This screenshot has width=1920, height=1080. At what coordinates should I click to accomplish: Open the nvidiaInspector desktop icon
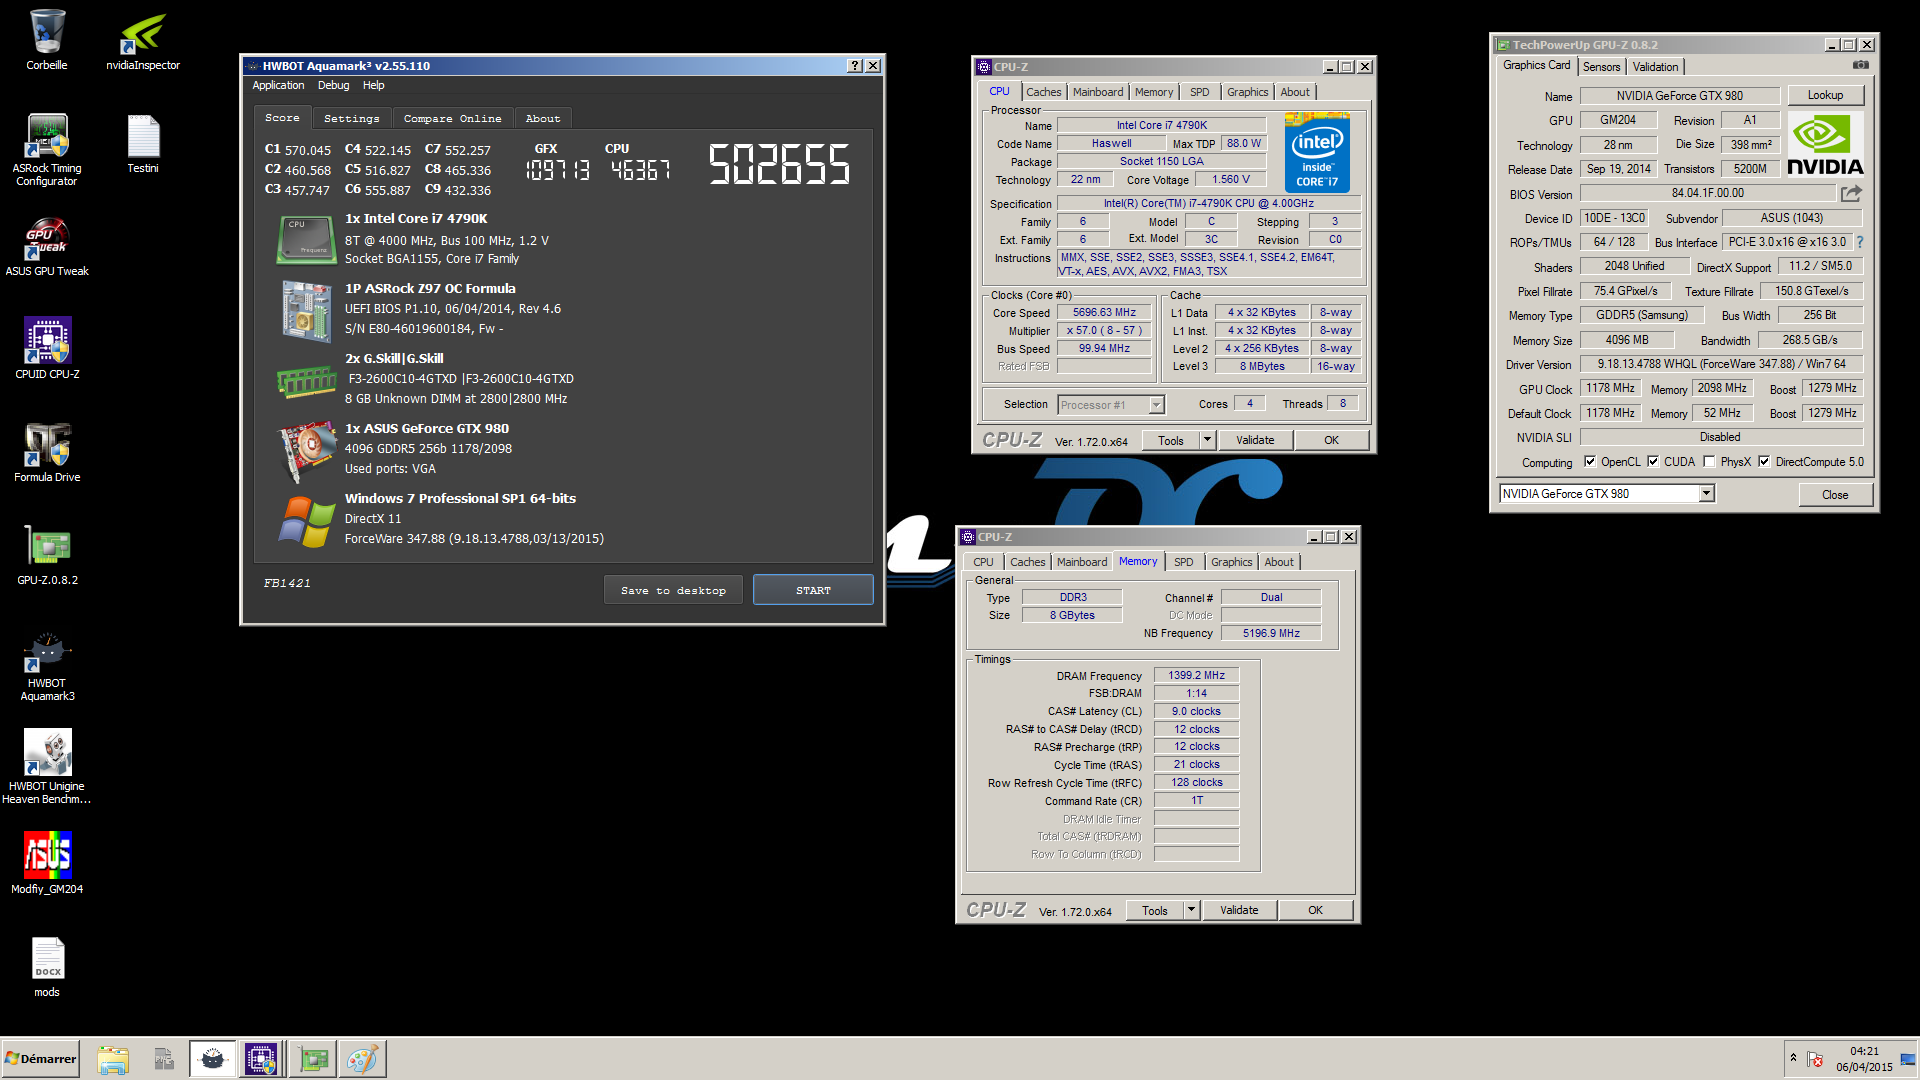[143, 40]
